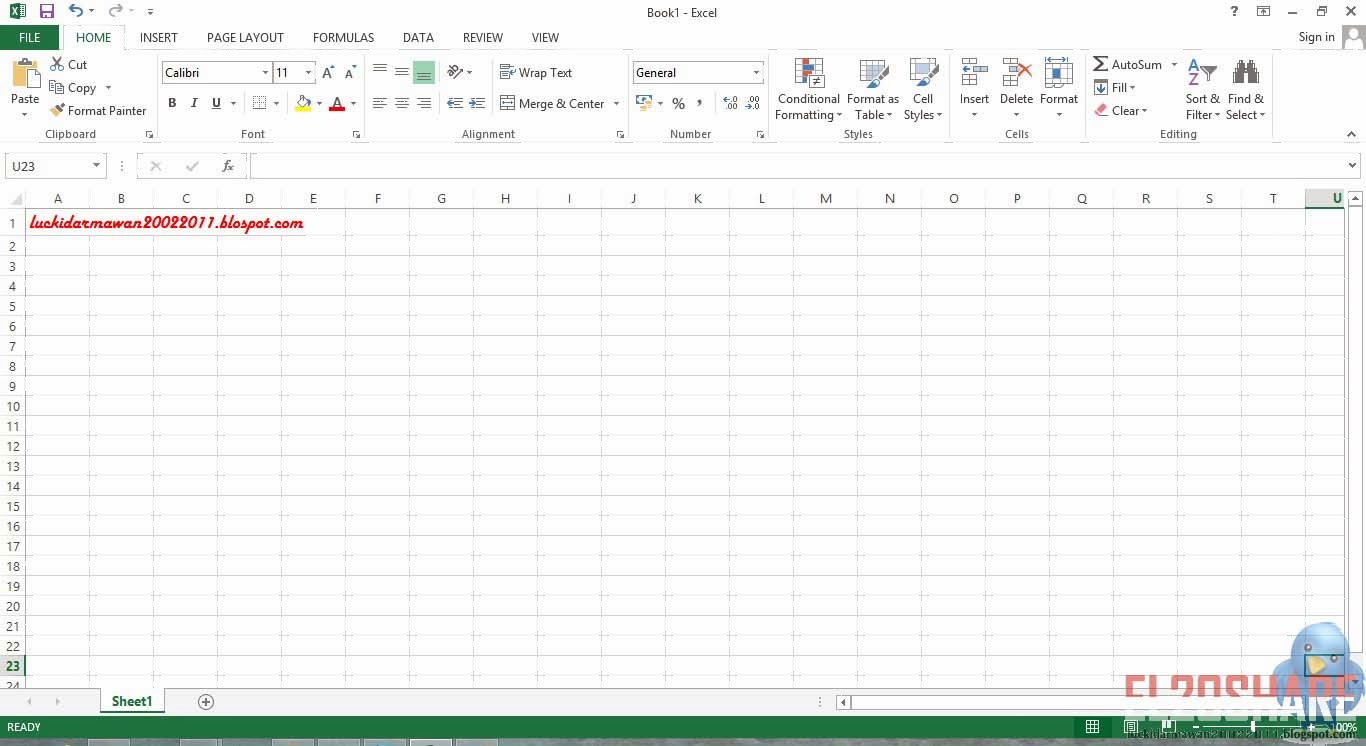Screen dimensions: 1366x746
Task: Toggle Wrap Text
Action: click(536, 72)
